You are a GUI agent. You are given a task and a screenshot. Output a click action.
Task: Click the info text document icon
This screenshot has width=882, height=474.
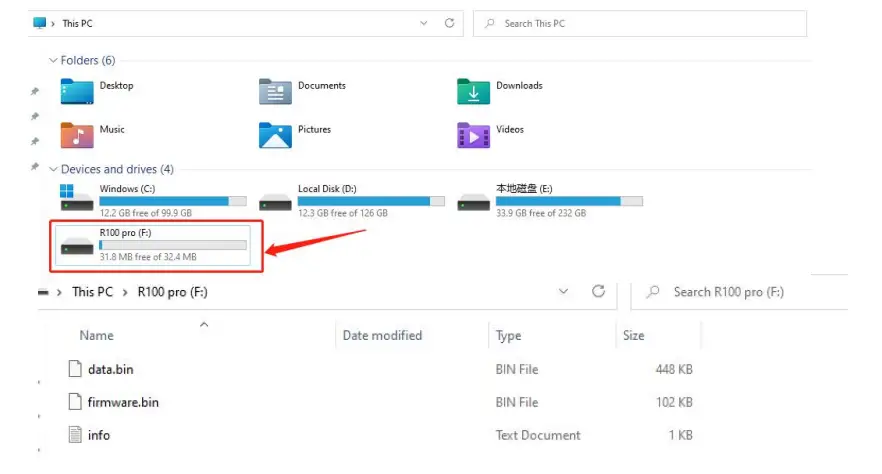(x=75, y=435)
